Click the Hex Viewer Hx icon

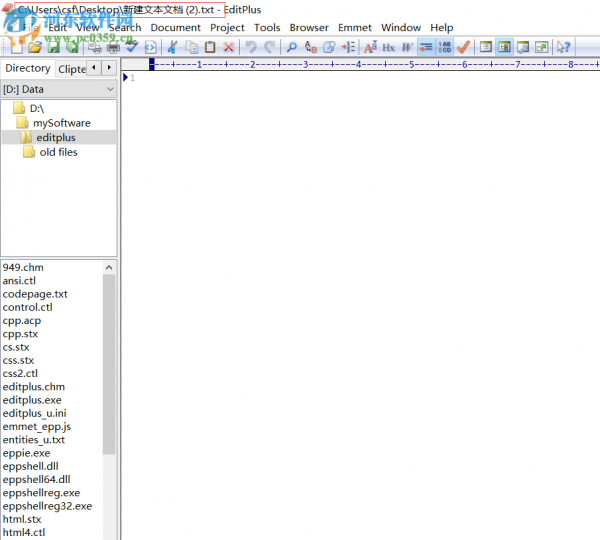388,47
